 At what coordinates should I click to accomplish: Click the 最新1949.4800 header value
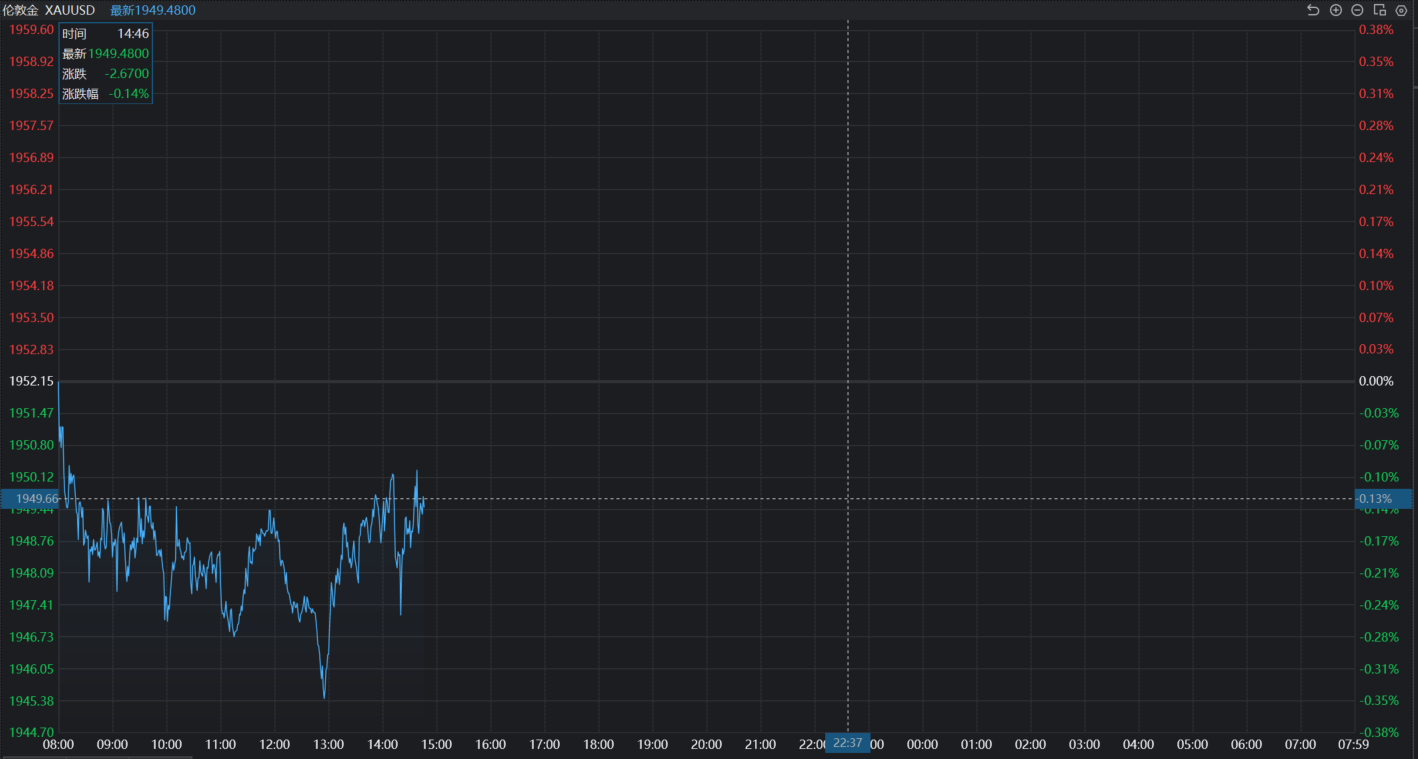pyautogui.click(x=153, y=10)
